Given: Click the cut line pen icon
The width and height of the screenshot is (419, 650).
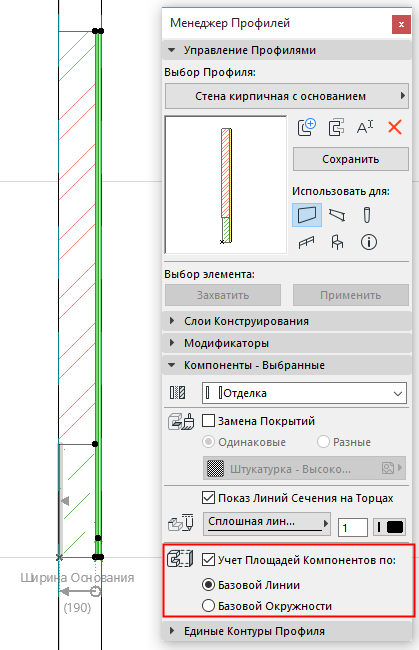Looking at the screenshot, I should 181,523.
